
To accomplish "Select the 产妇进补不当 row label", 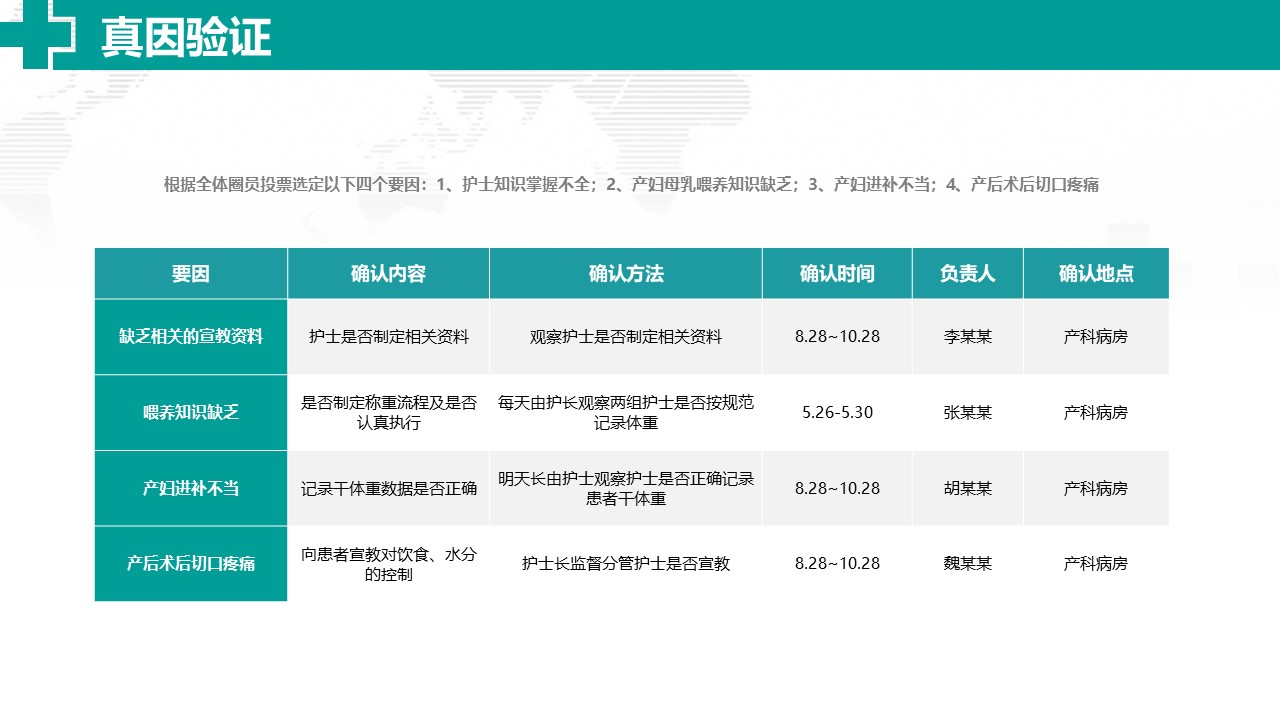I will (191, 489).
